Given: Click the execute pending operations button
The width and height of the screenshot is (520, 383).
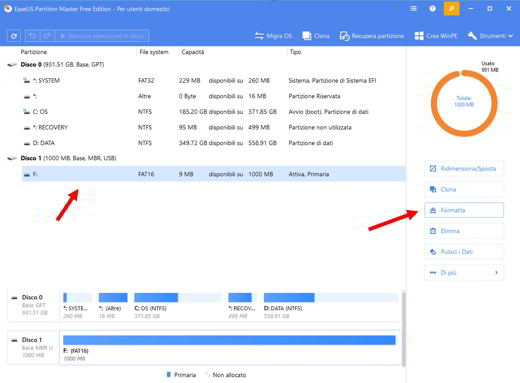Looking at the screenshot, I should pyautogui.click(x=102, y=36).
